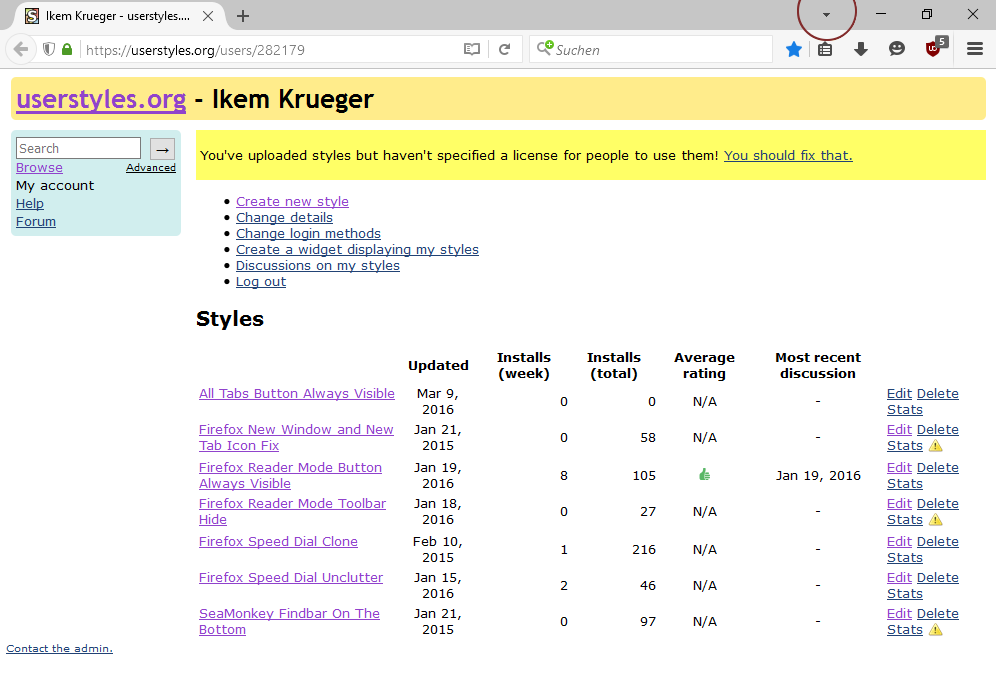Open Firefox Speed Dial Unclutter style
Viewport: 996px width, 674px height.
coord(291,578)
